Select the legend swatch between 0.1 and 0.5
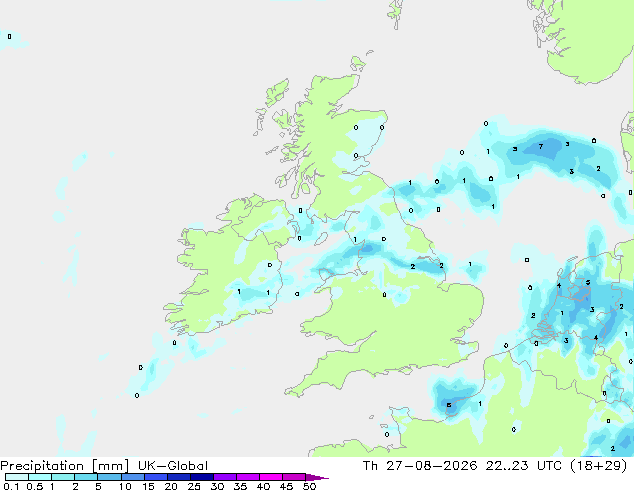This screenshot has width=634, height=490. click(17, 477)
